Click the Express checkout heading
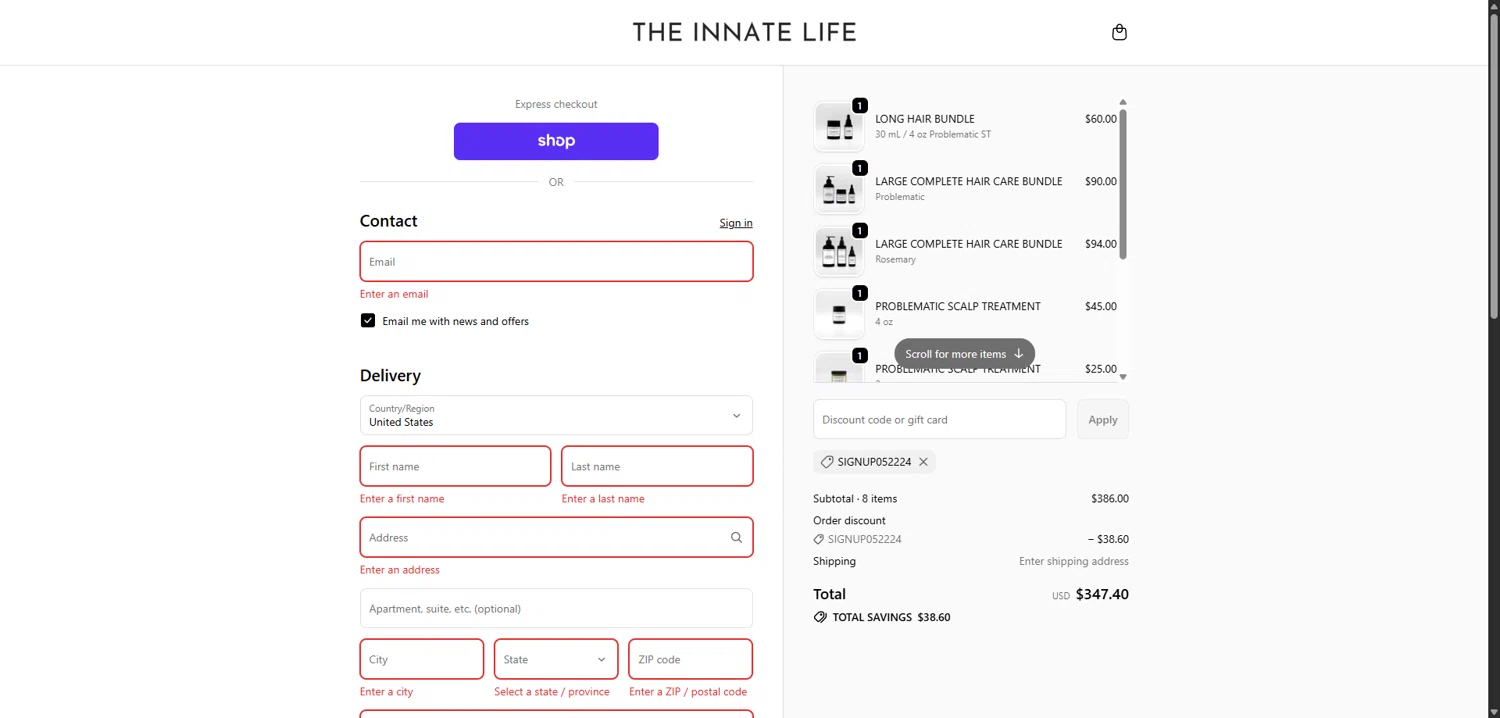 pos(556,104)
